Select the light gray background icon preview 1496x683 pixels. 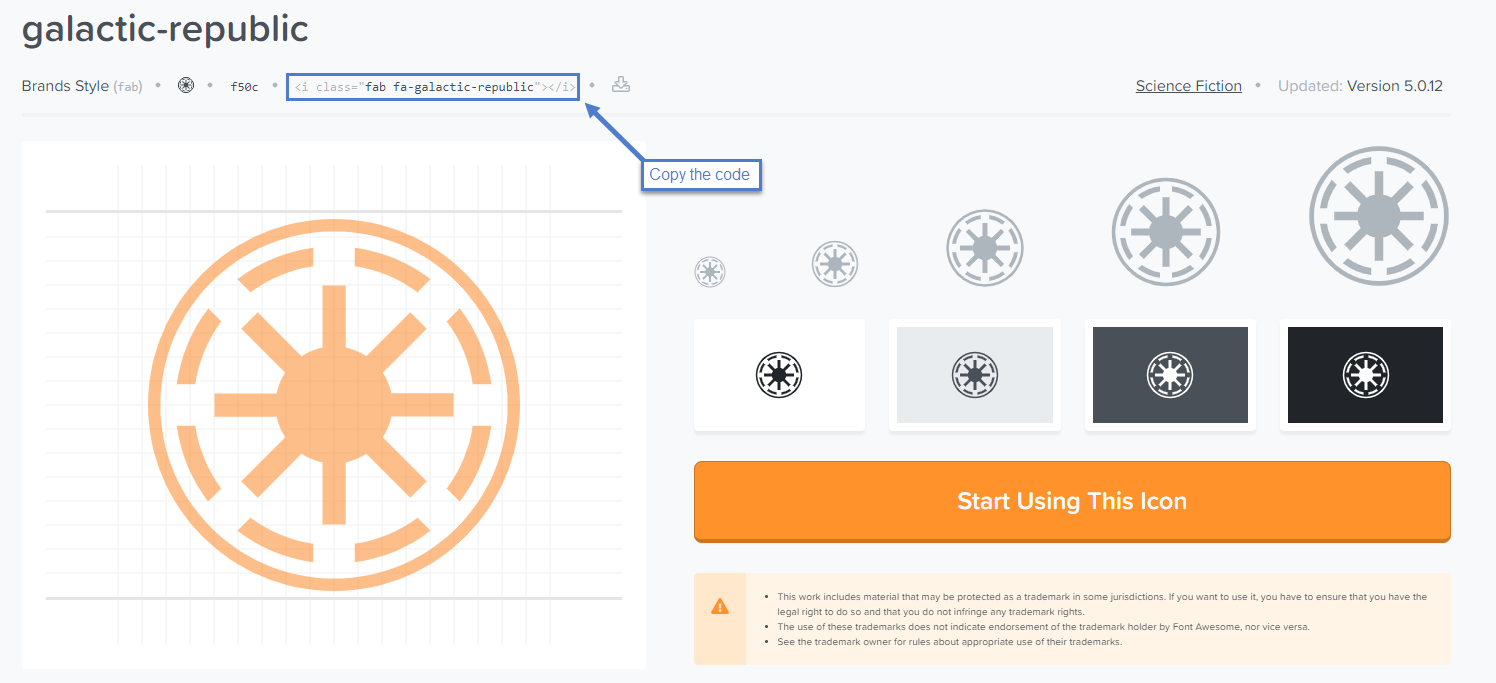coord(975,375)
